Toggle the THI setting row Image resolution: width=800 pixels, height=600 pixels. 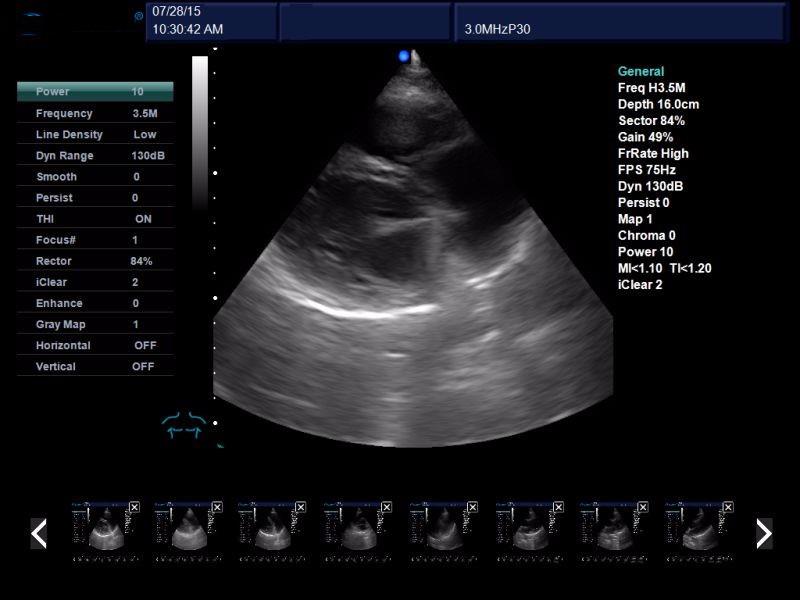95,219
